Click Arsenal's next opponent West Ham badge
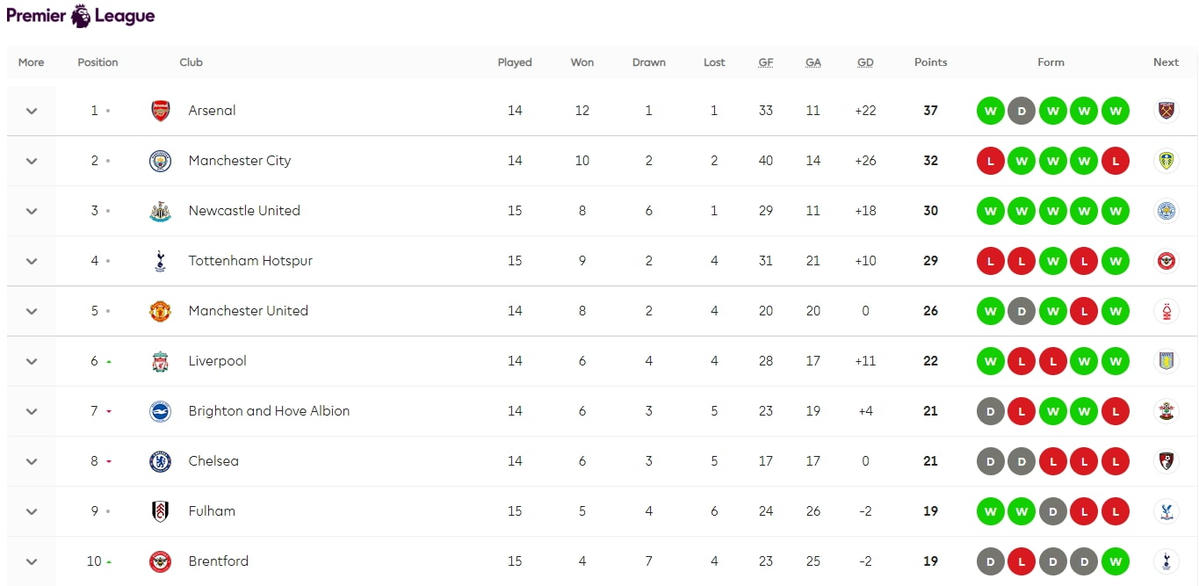 pos(1166,111)
